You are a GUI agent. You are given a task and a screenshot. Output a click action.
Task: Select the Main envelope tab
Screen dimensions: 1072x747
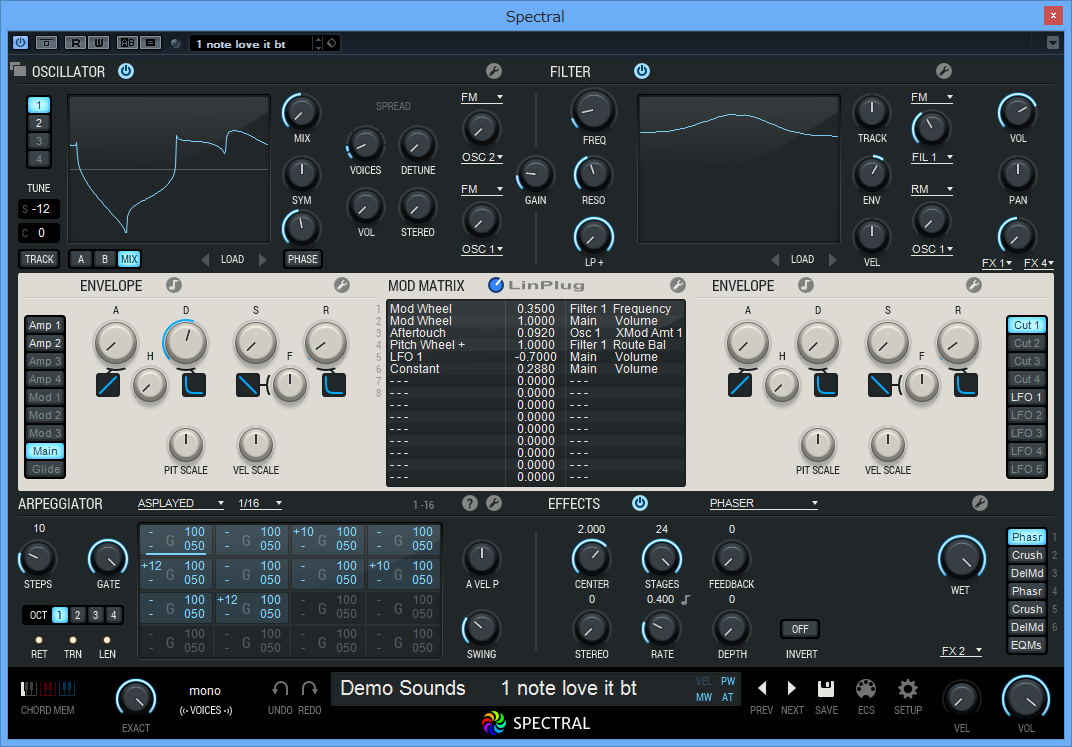tap(44, 451)
